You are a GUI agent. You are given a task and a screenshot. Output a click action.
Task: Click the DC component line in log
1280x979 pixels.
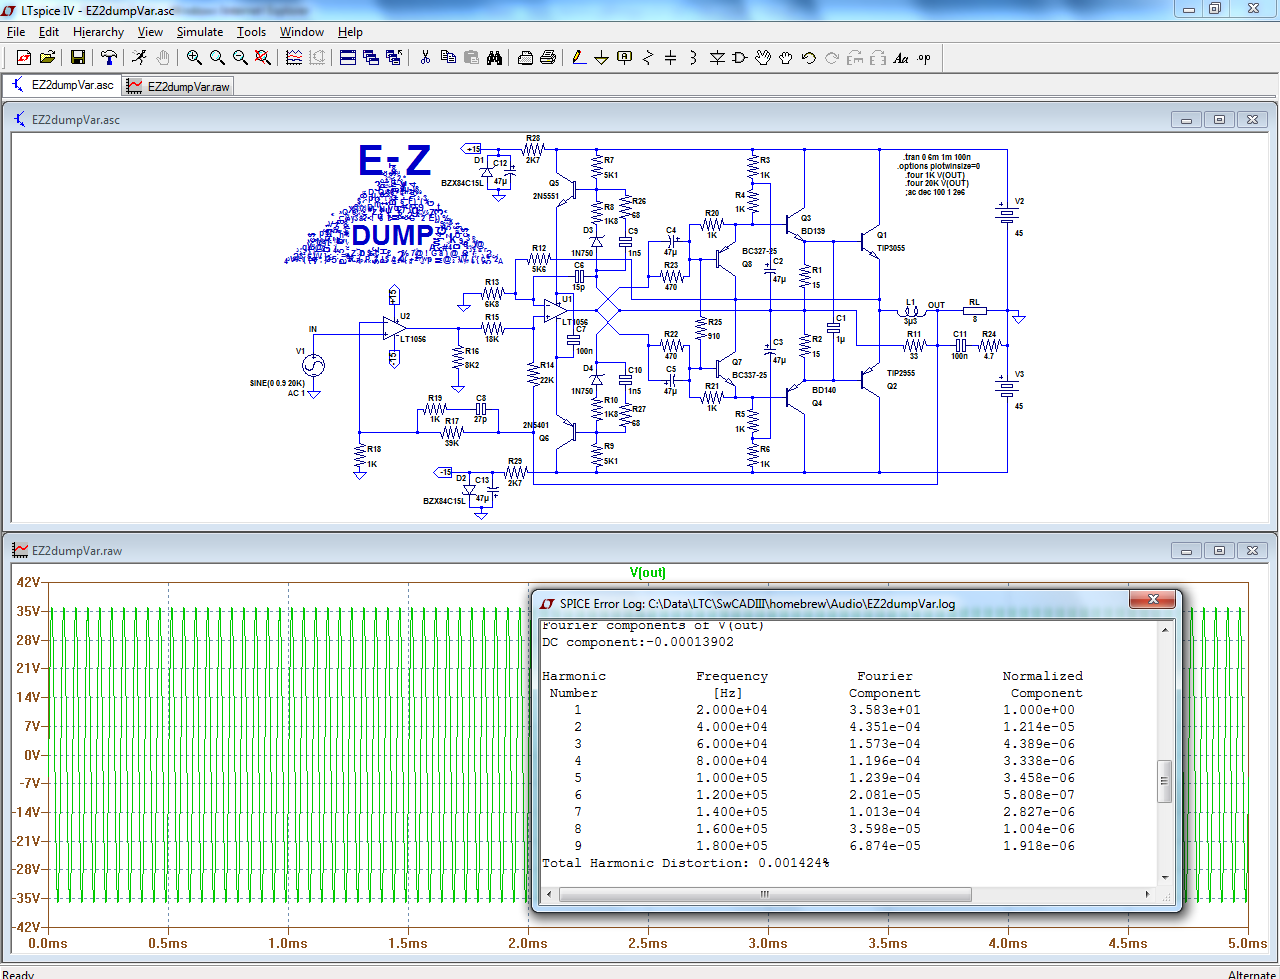point(637,642)
